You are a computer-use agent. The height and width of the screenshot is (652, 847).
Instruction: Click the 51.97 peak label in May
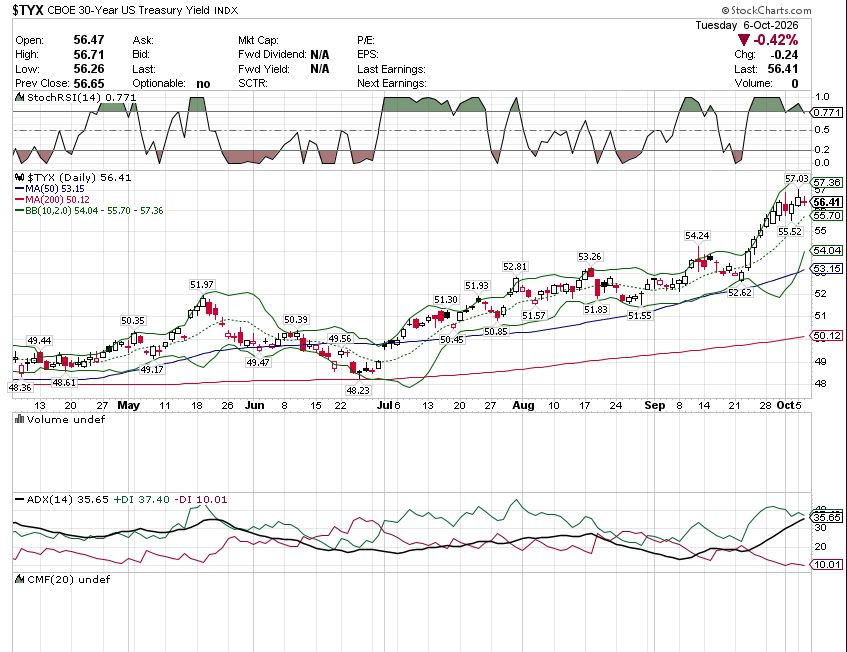pyautogui.click(x=201, y=285)
